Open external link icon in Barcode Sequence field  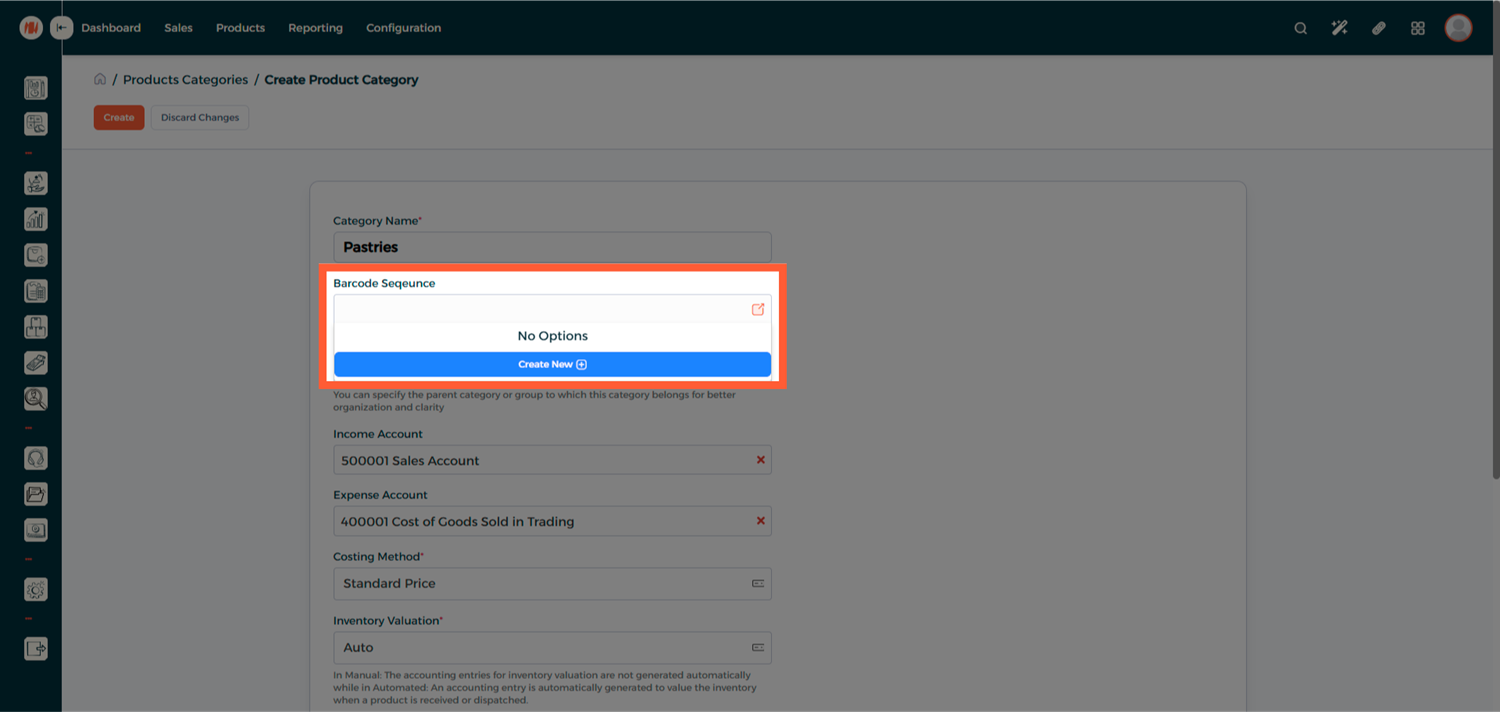[x=758, y=309]
